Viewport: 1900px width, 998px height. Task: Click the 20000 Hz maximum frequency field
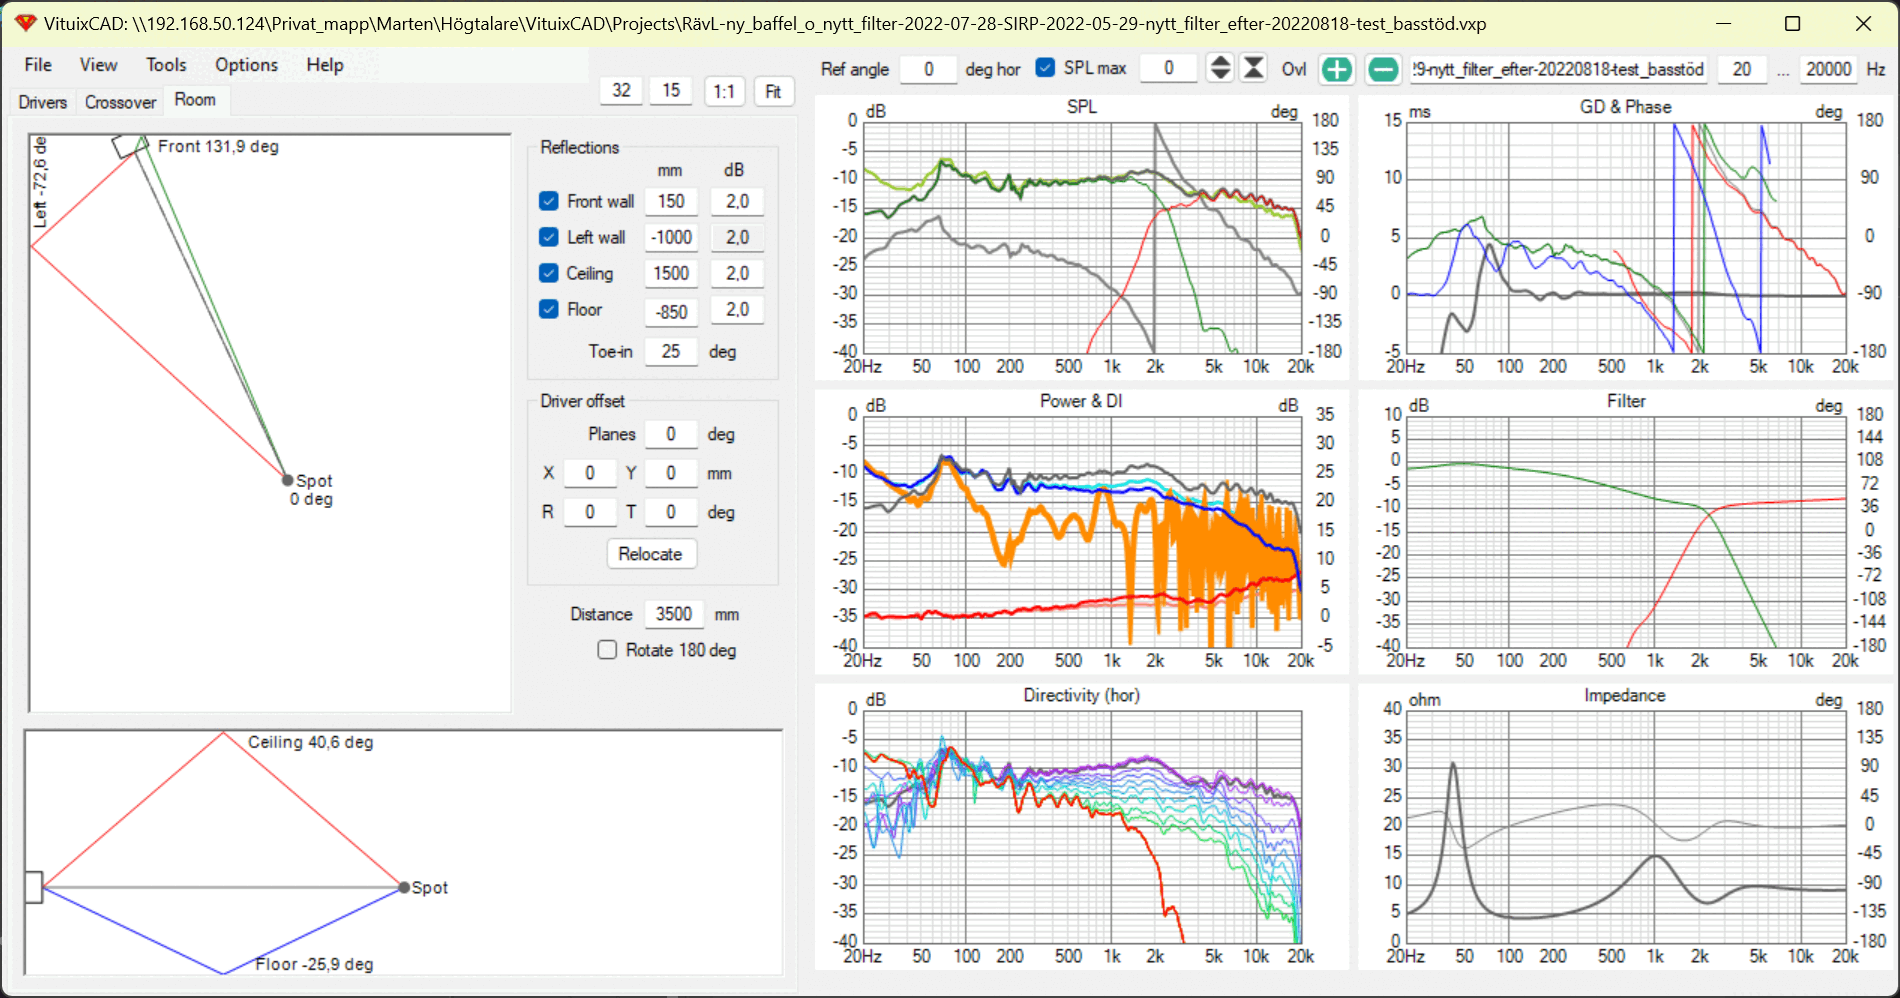(x=1828, y=69)
